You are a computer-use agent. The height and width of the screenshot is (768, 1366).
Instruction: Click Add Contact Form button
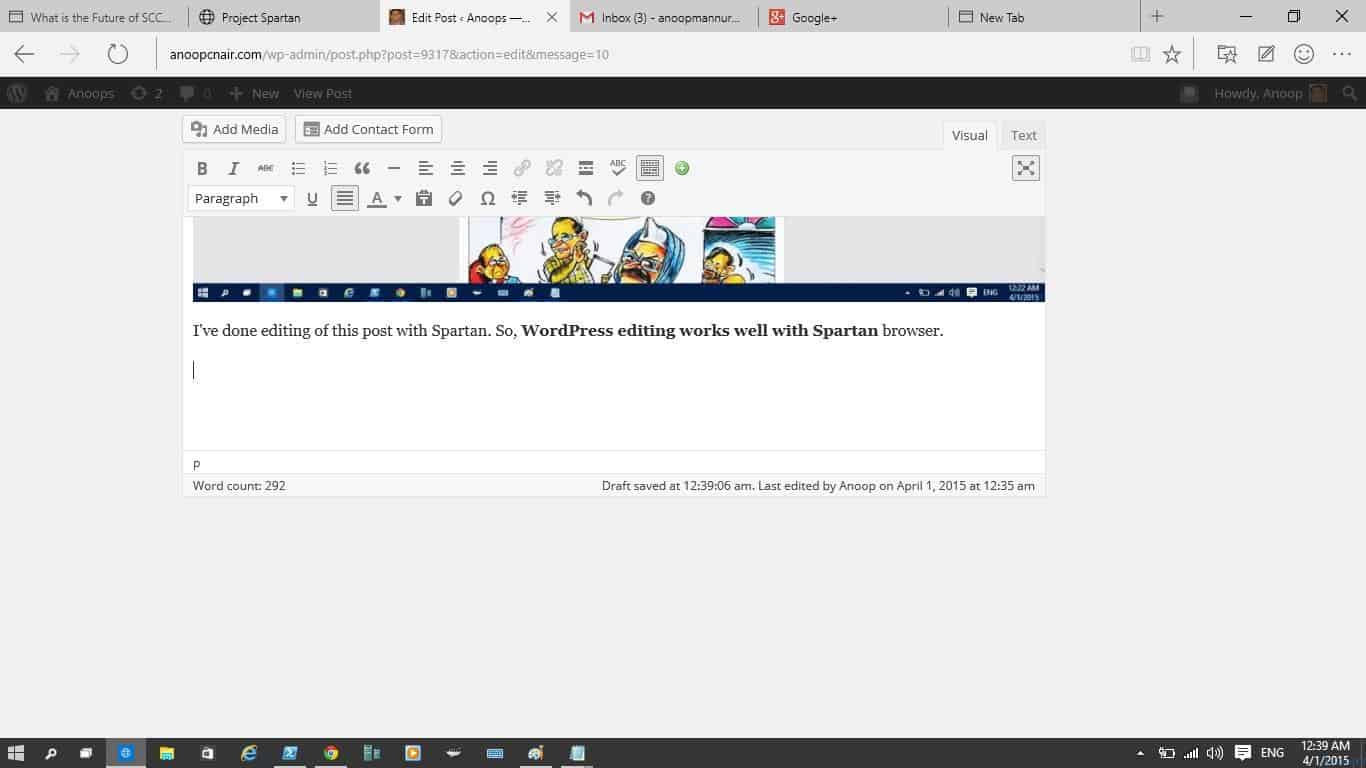pyautogui.click(x=368, y=129)
